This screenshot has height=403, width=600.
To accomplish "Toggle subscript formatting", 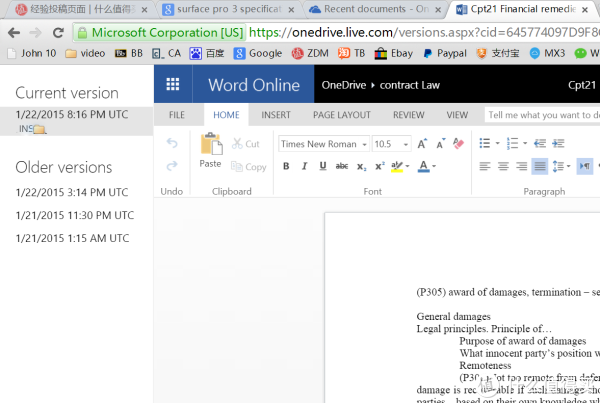I will [362, 166].
